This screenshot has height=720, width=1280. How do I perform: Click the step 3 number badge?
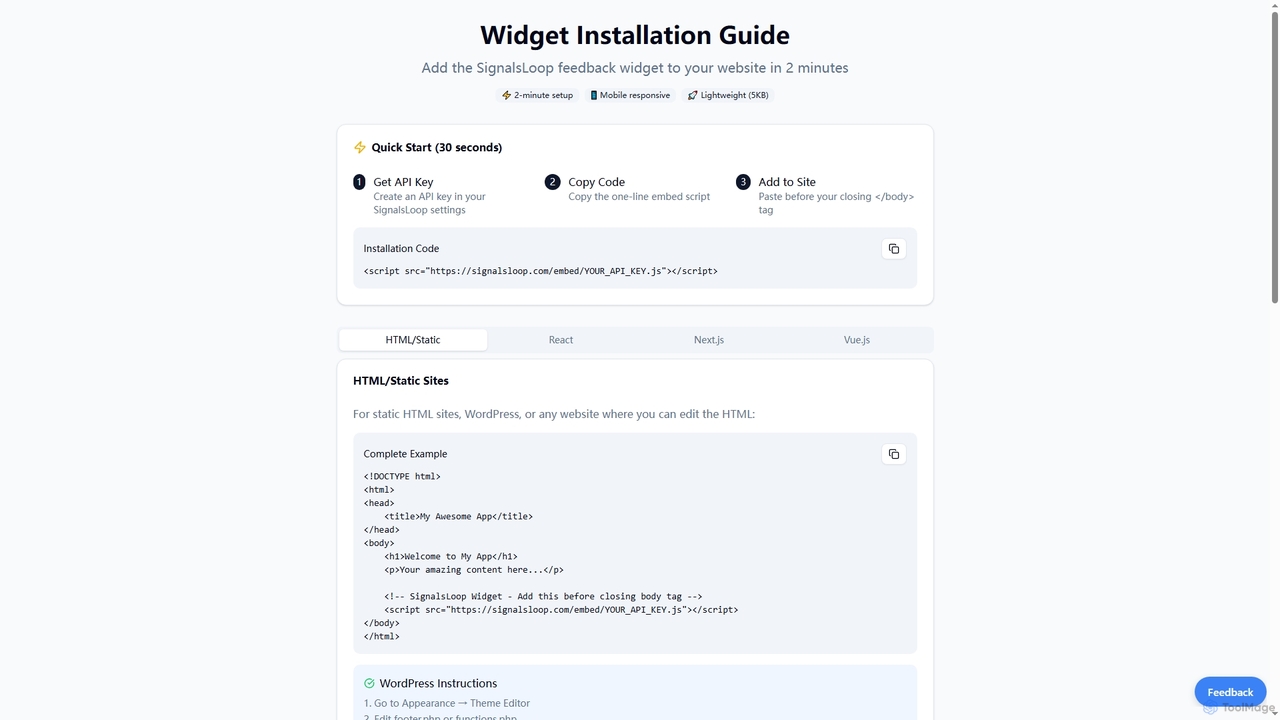click(x=743, y=182)
